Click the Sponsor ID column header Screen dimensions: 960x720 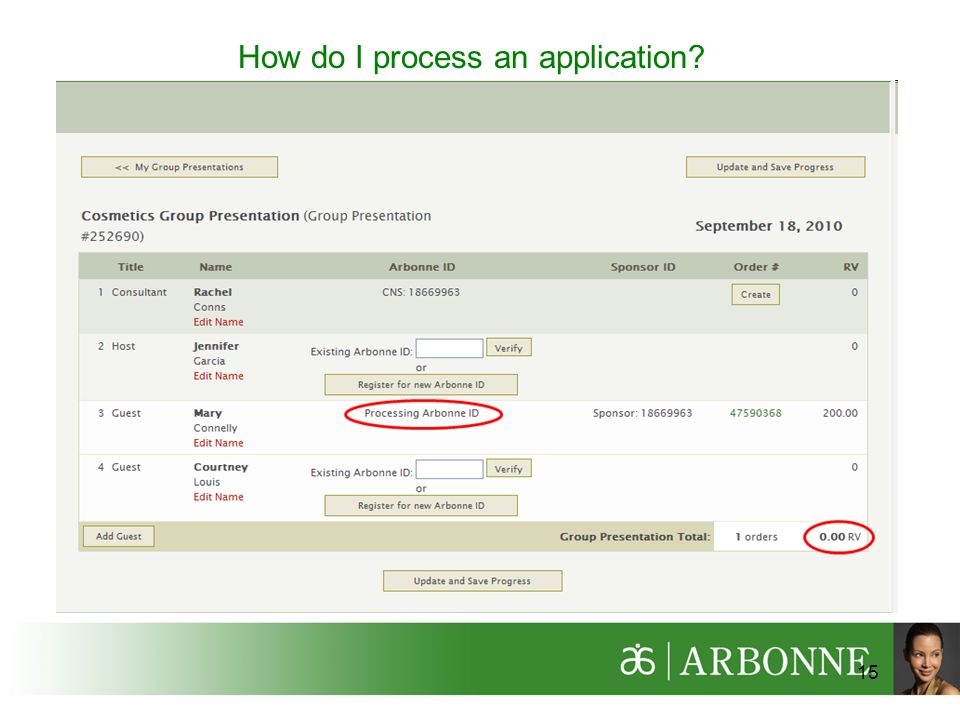[643, 267]
